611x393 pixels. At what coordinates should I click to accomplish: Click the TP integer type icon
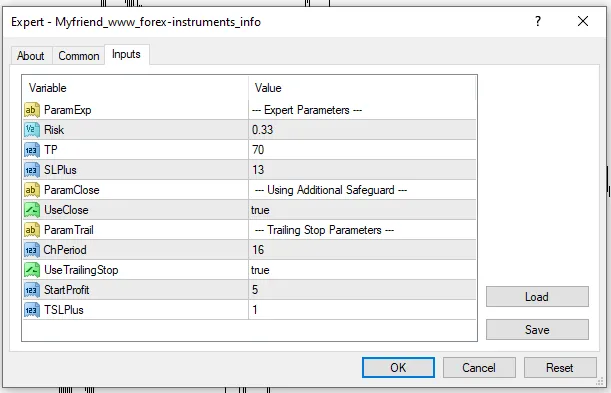[32, 150]
